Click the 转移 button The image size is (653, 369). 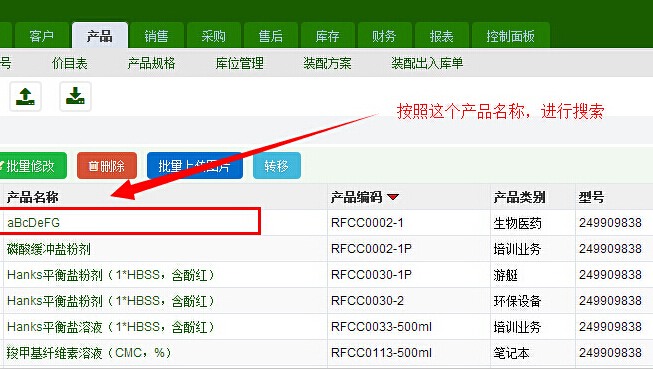[x=277, y=166]
